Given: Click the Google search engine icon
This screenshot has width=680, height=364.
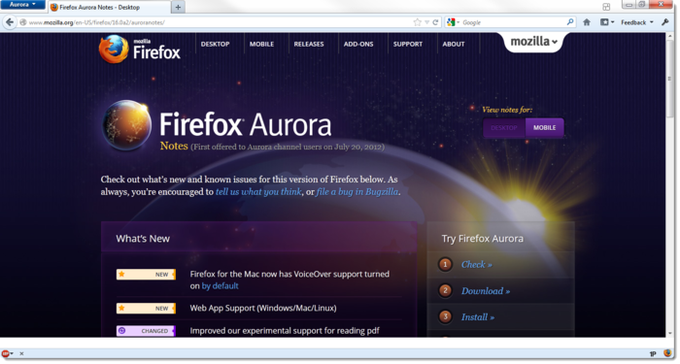Looking at the screenshot, I should tap(451, 22).
